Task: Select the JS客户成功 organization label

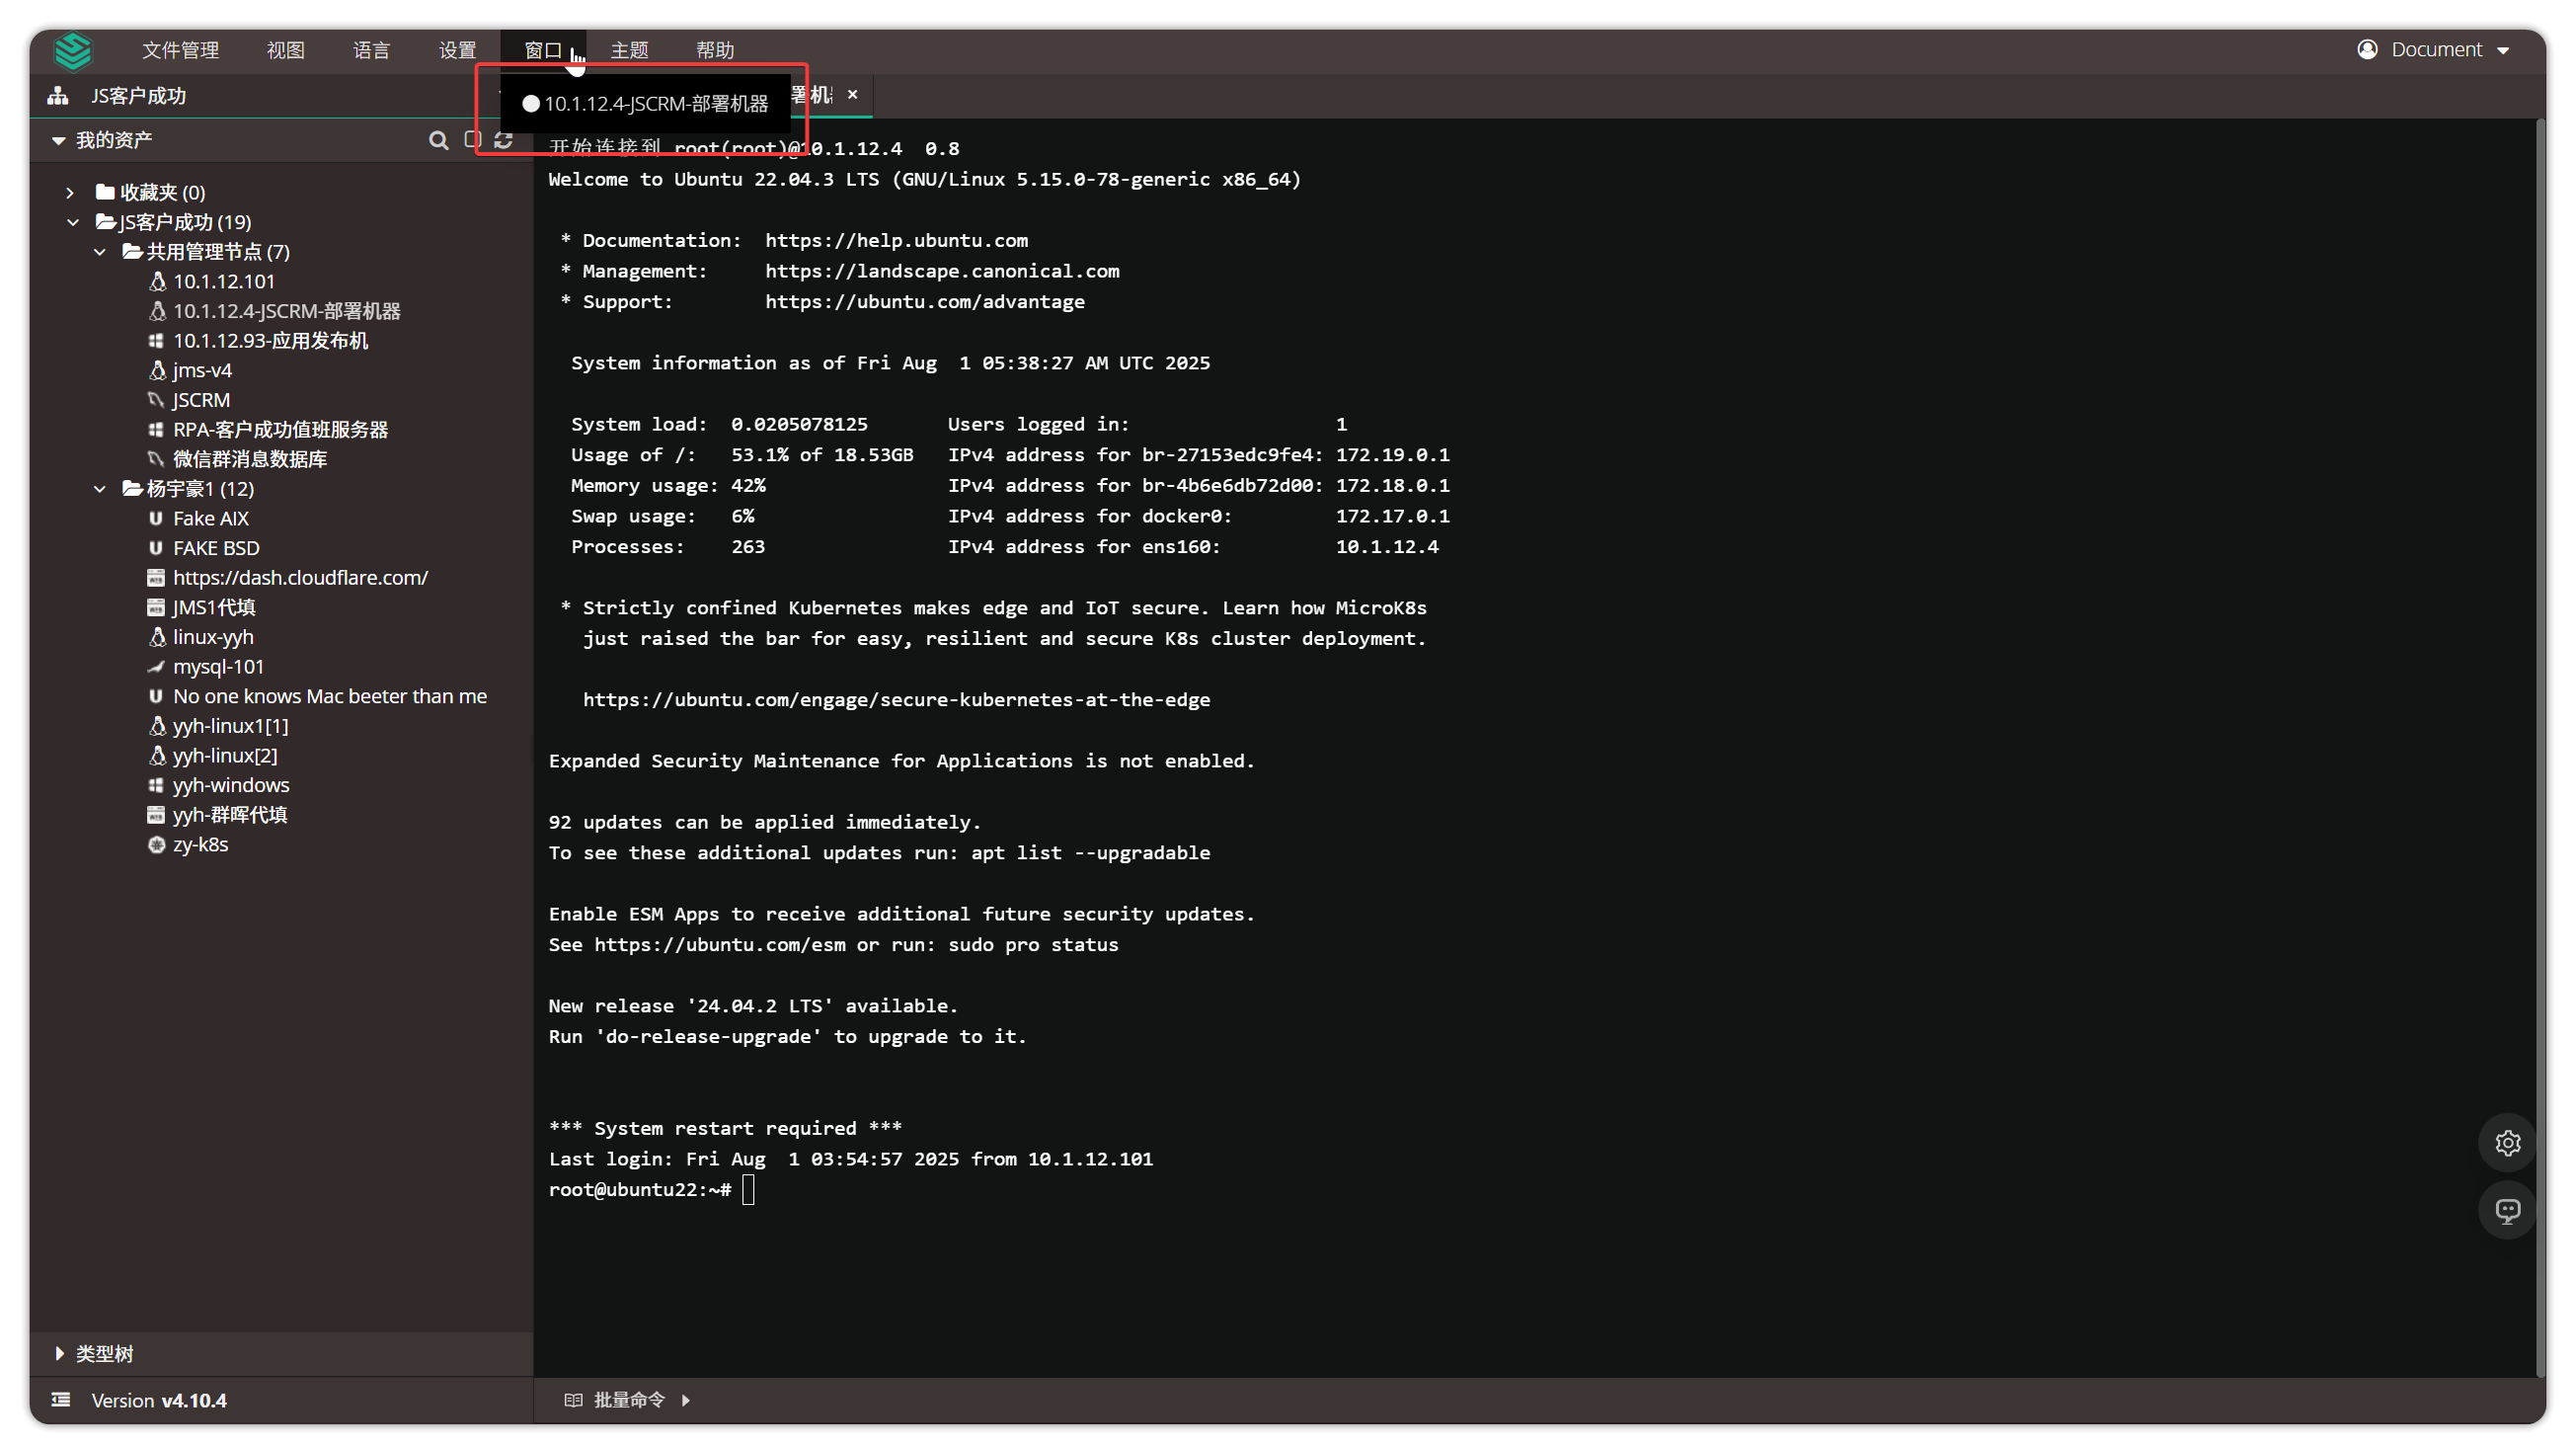Action: pyautogui.click(x=138, y=96)
